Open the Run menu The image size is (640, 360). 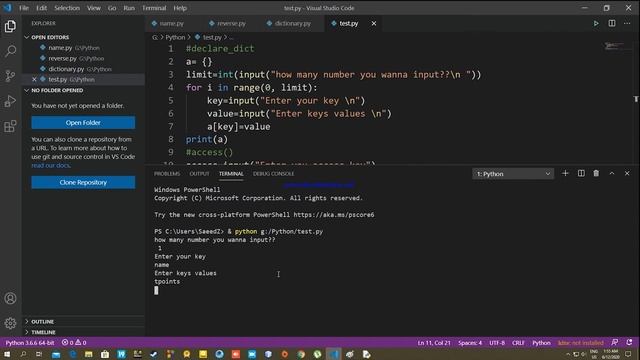pyautogui.click(x=129, y=8)
